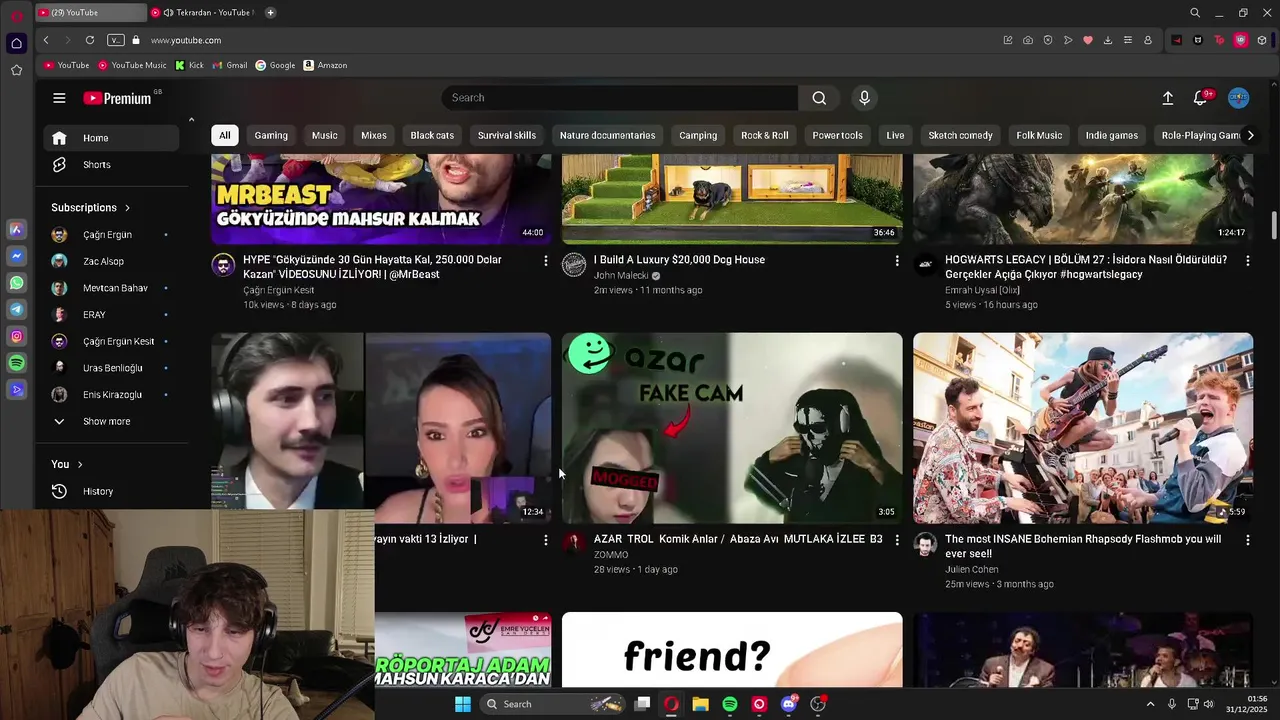Open YouTube notifications bell
Viewport: 1280px width, 720px height.
[1200, 98]
